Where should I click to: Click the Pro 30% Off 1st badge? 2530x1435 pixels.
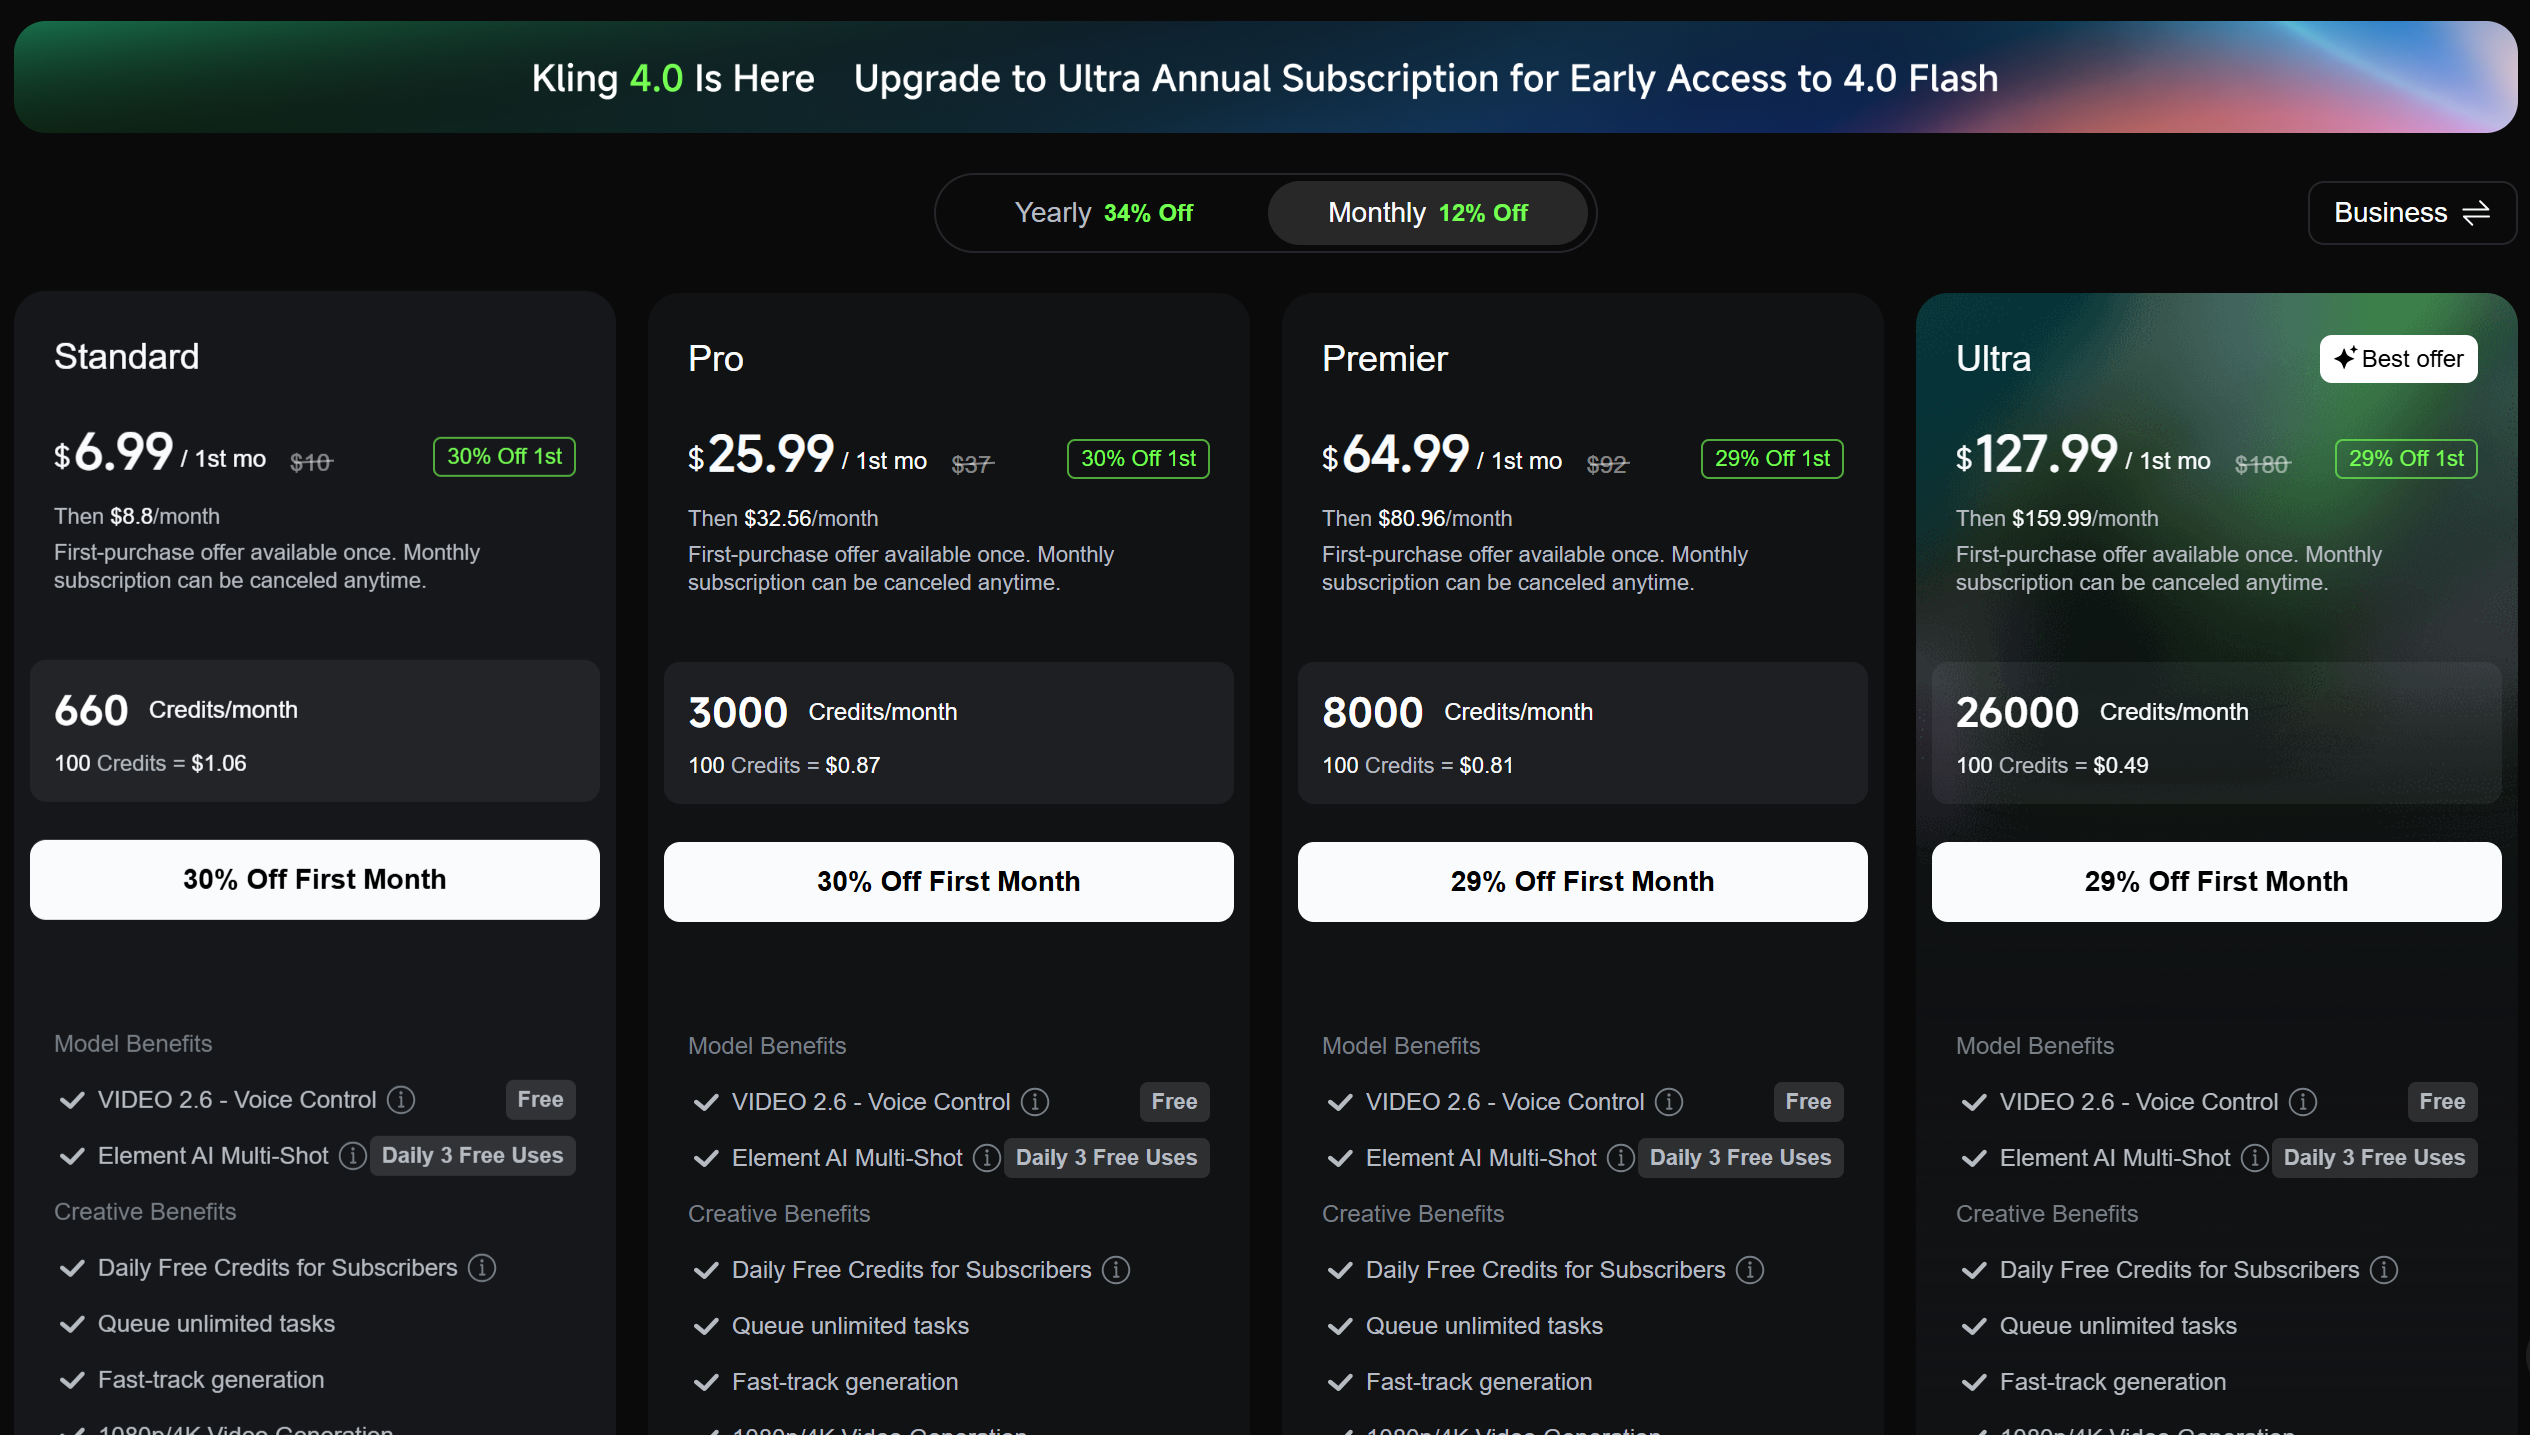(1138, 459)
